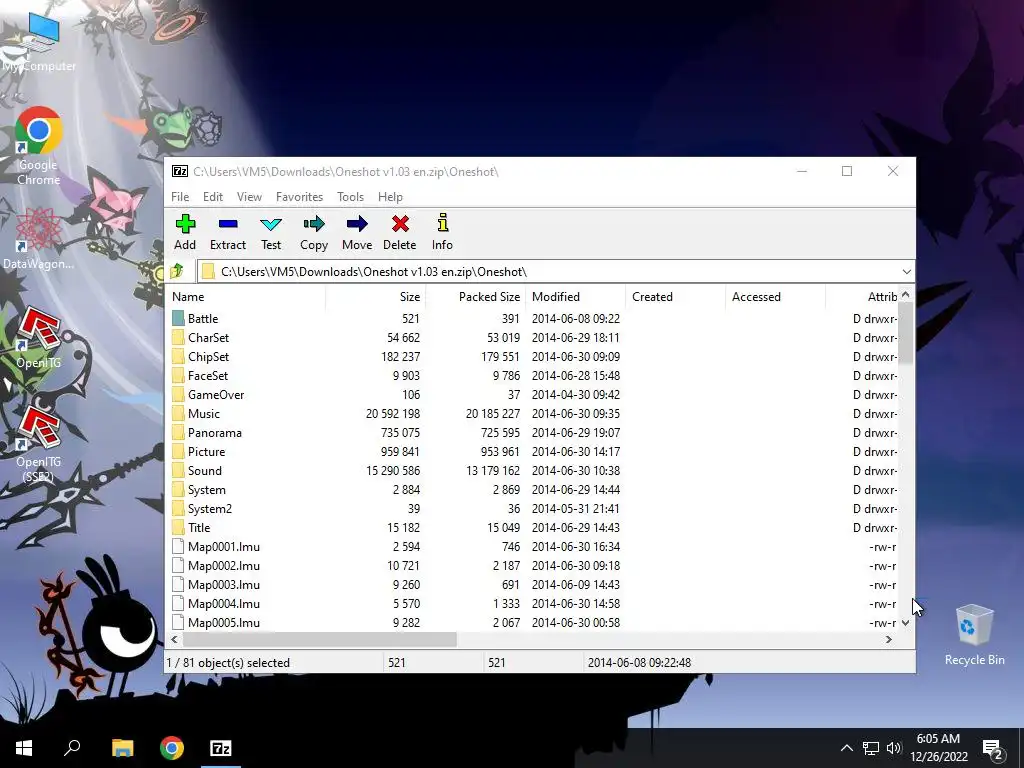This screenshot has width=1024, height=768.
Task: Open Chrome from the taskbar
Action: (172, 748)
